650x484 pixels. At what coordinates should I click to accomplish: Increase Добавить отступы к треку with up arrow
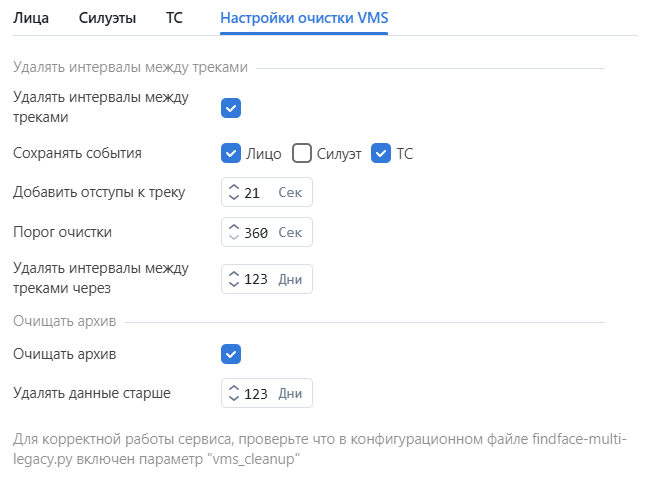tap(234, 187)
